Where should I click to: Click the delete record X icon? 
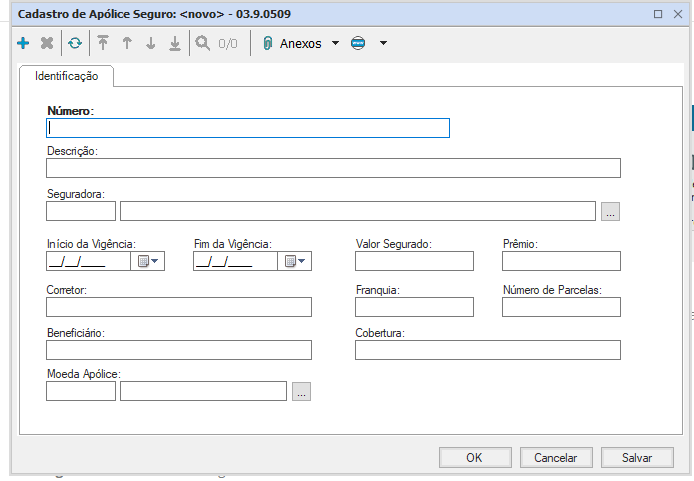(x=47, y=44)
